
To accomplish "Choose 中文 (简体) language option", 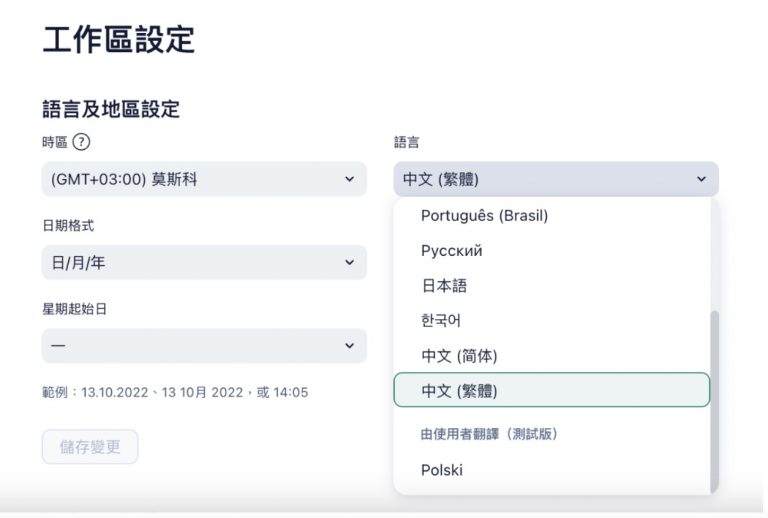I will 459,356.
